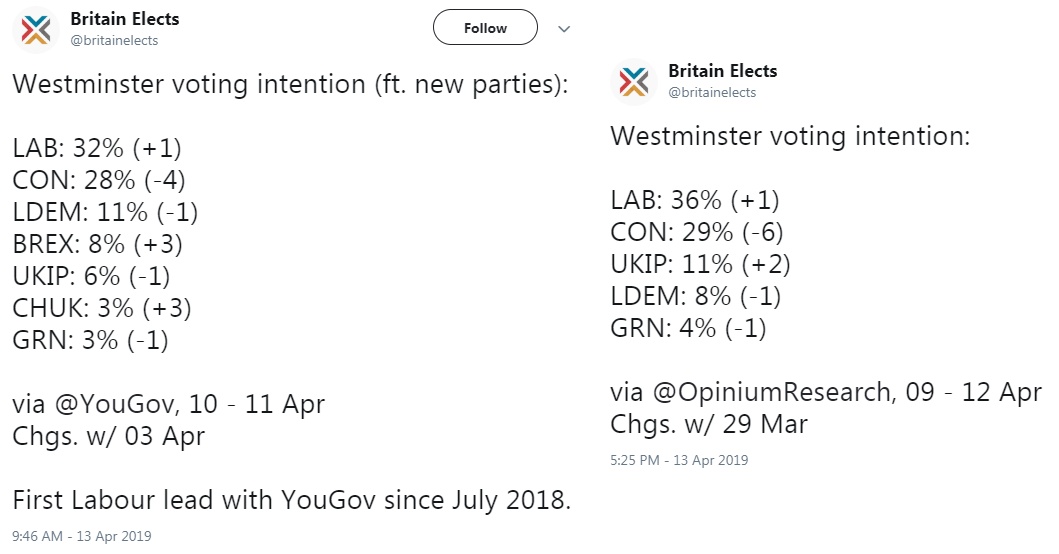Click the Britain Elects name in right tweet
The height and width of the screenshot is (554, 1059).
723,71
